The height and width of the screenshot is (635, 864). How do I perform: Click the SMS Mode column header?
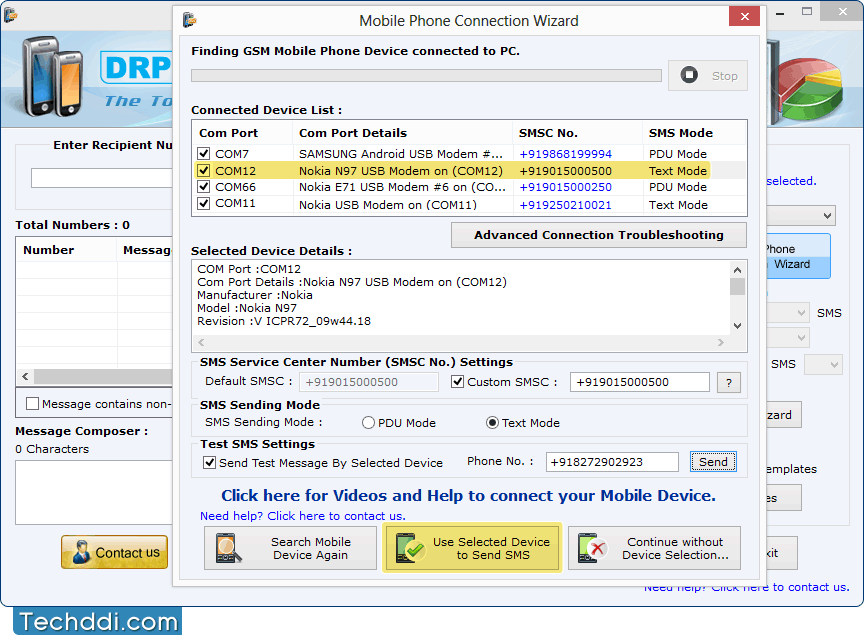coord(681,133)
